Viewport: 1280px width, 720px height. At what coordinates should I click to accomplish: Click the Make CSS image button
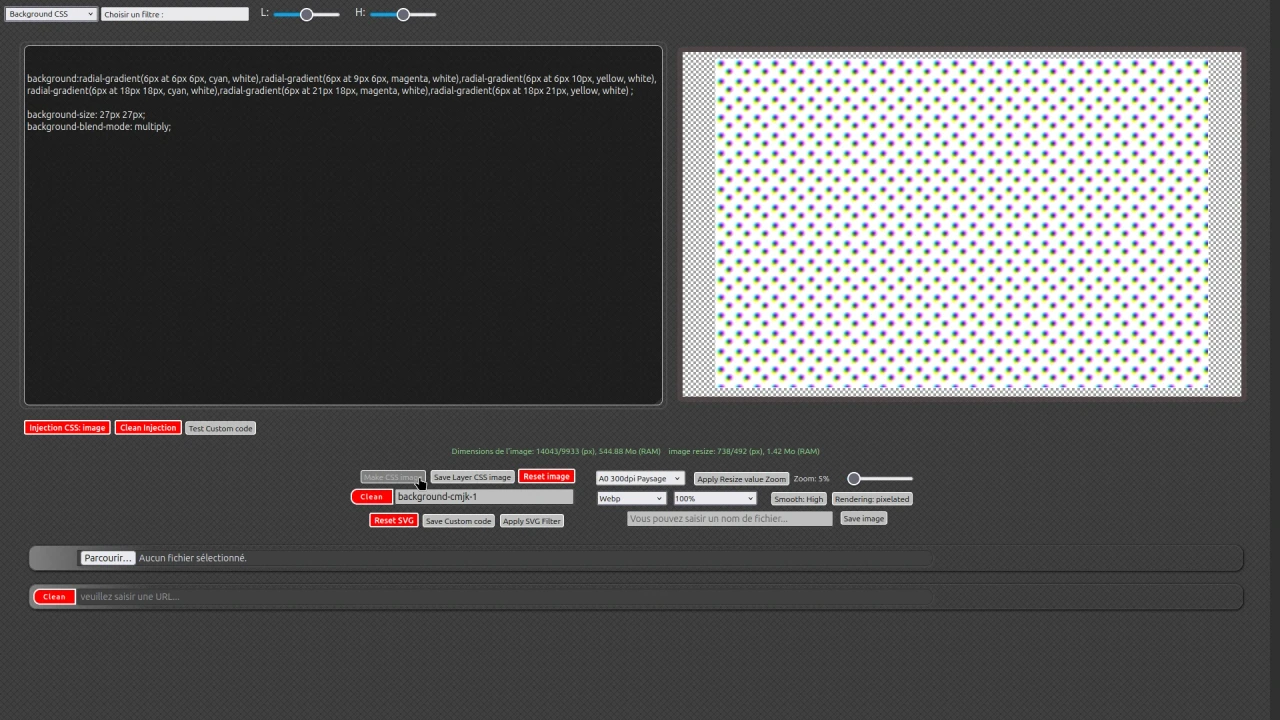click(392, 477)
